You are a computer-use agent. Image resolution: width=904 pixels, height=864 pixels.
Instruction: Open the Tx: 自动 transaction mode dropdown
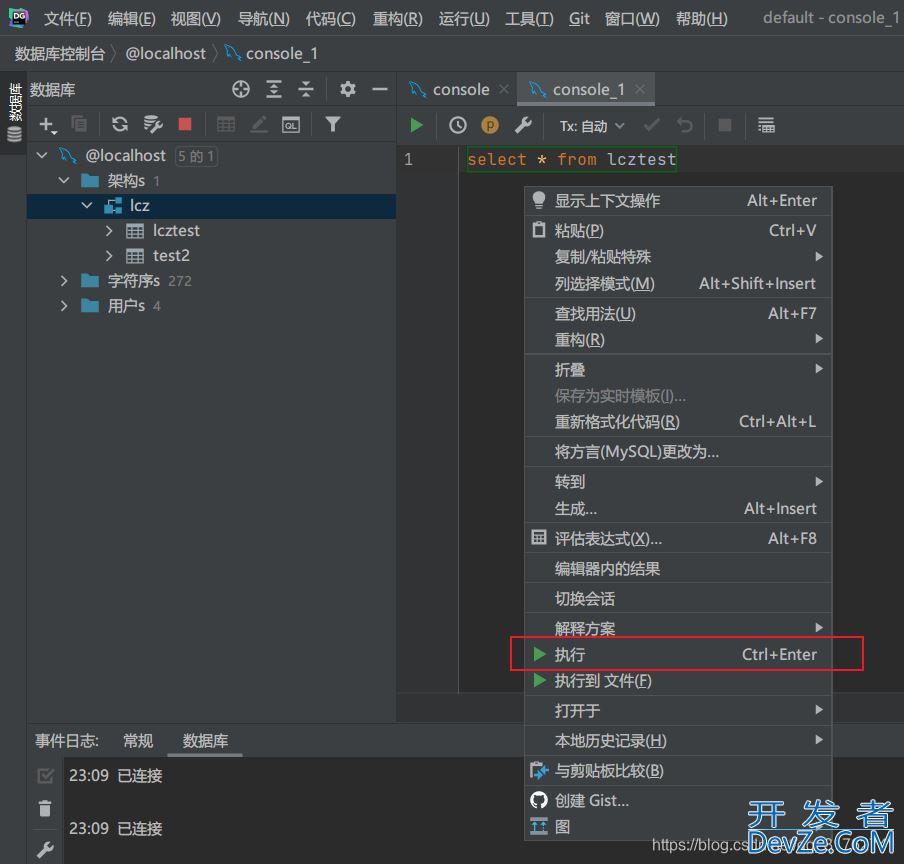coord(592,126)
